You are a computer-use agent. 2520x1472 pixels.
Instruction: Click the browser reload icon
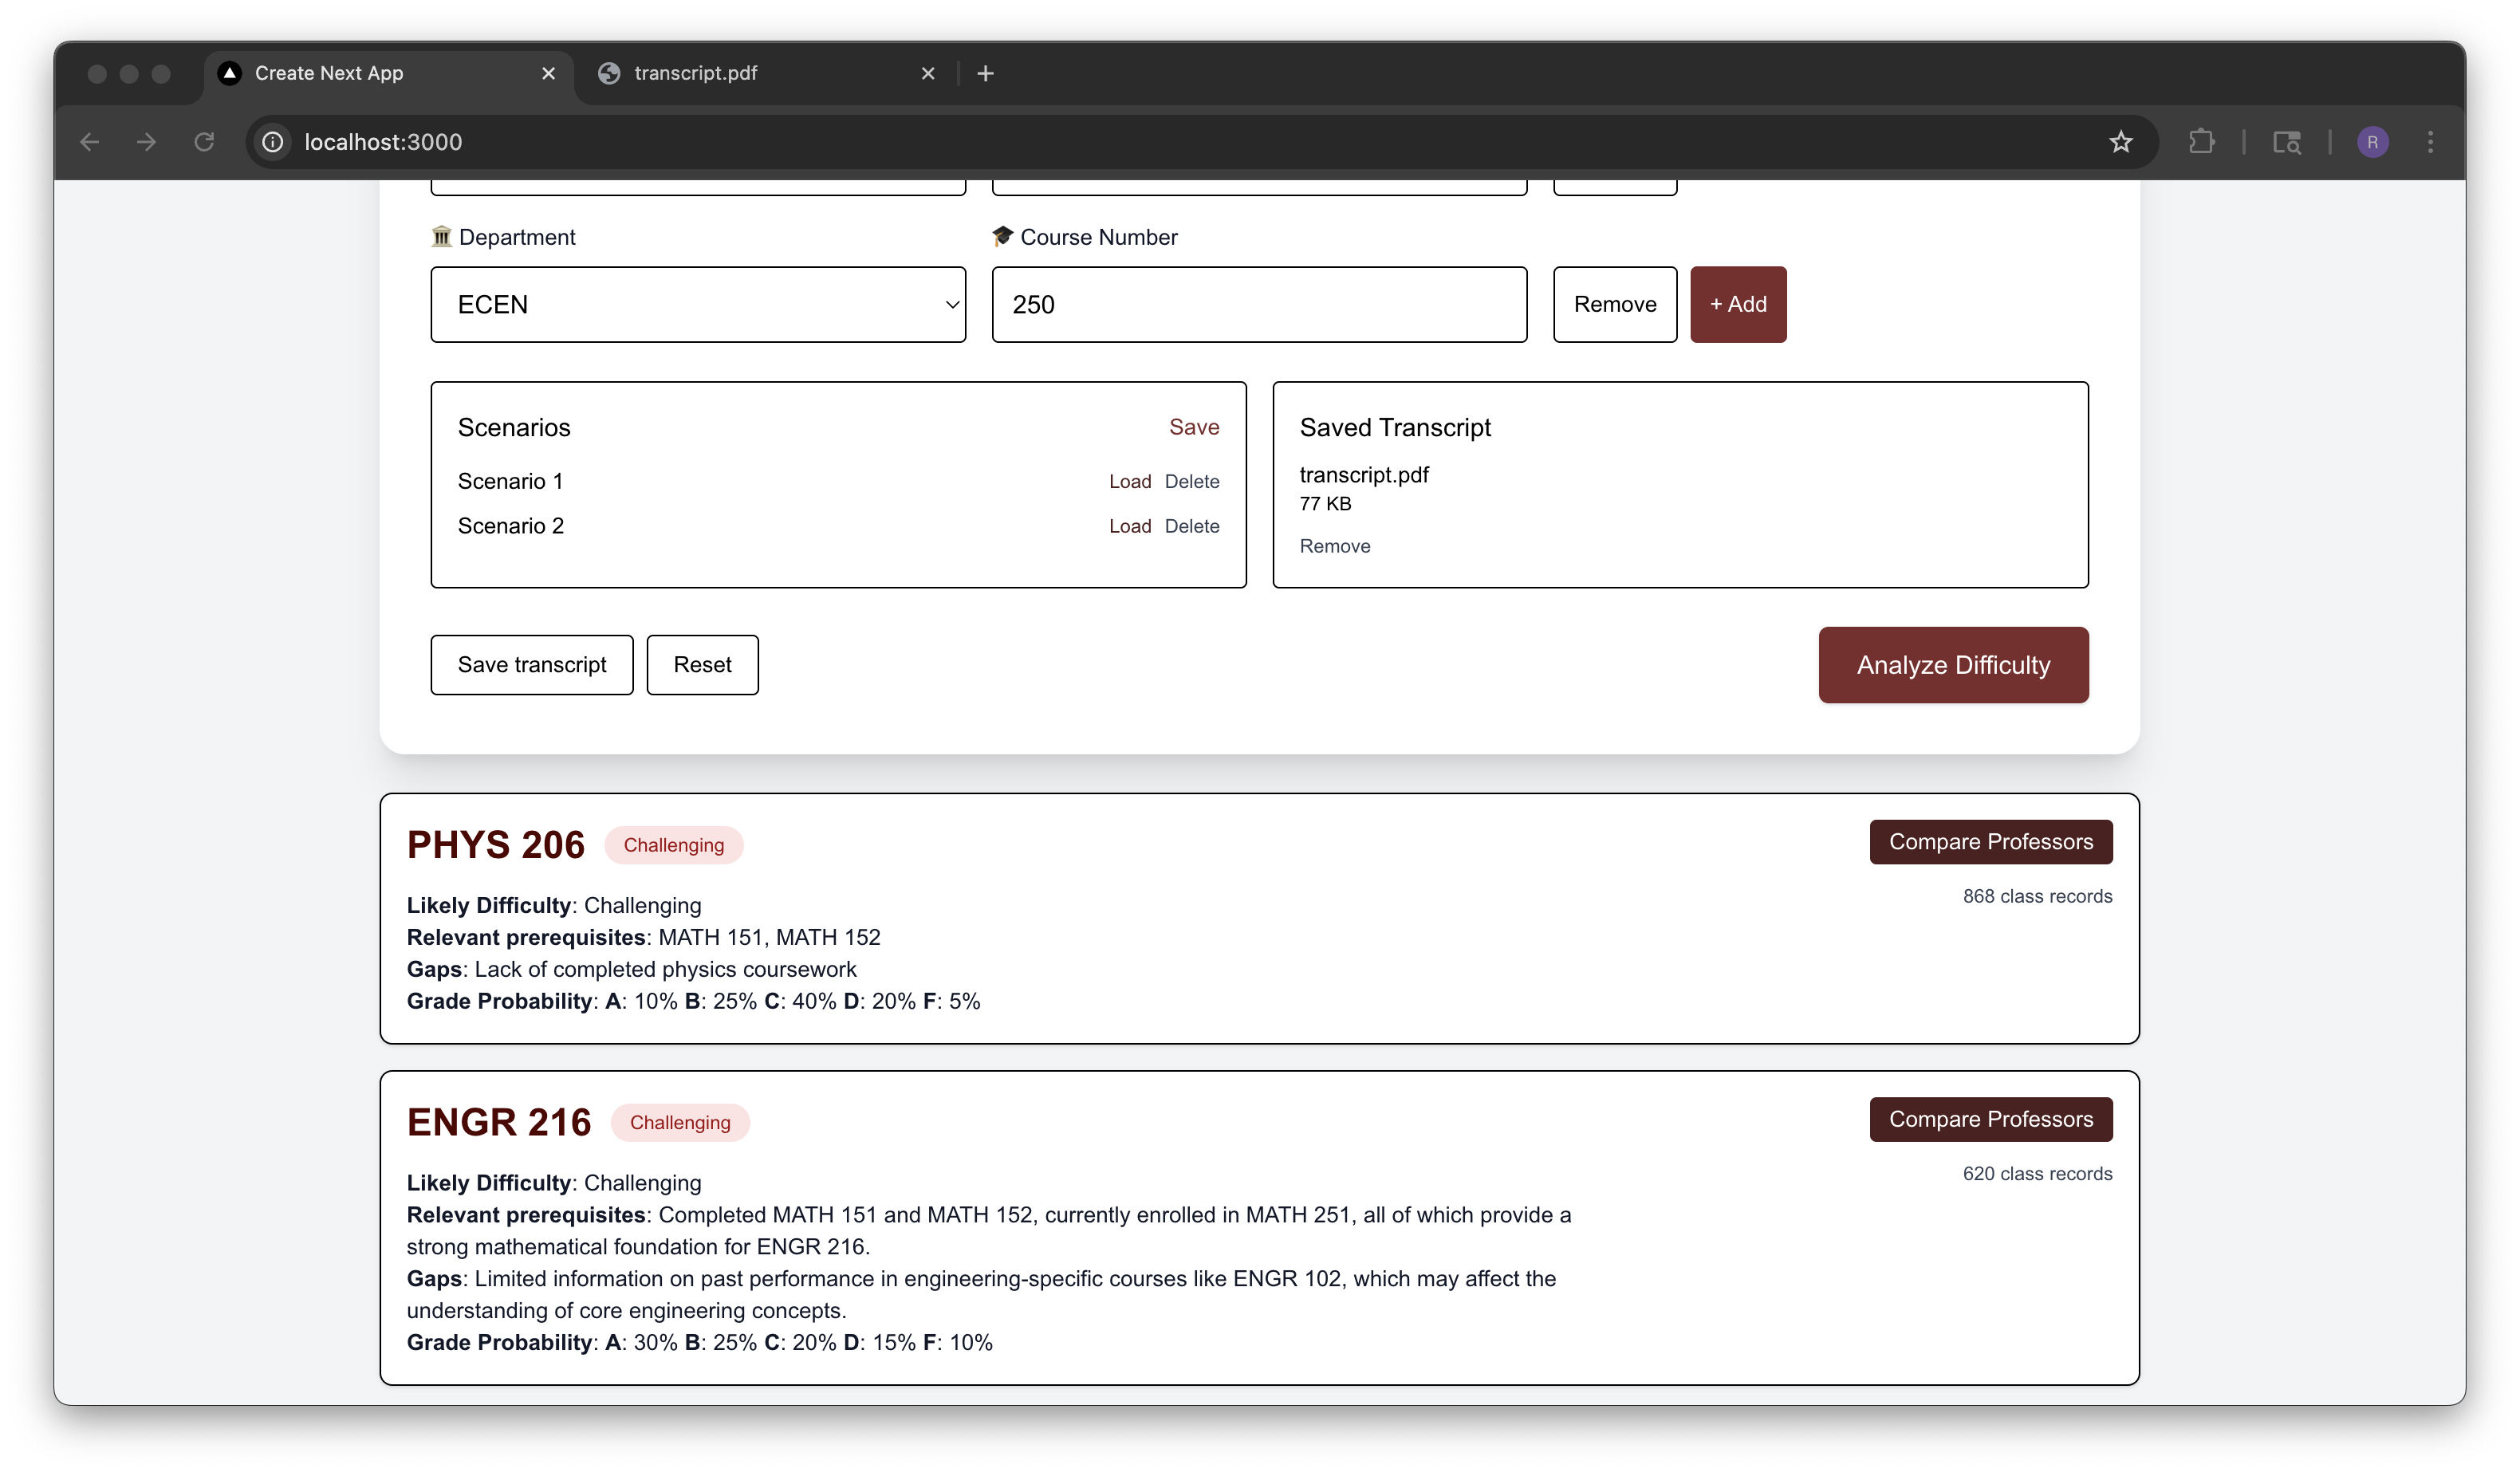(204, 142)
